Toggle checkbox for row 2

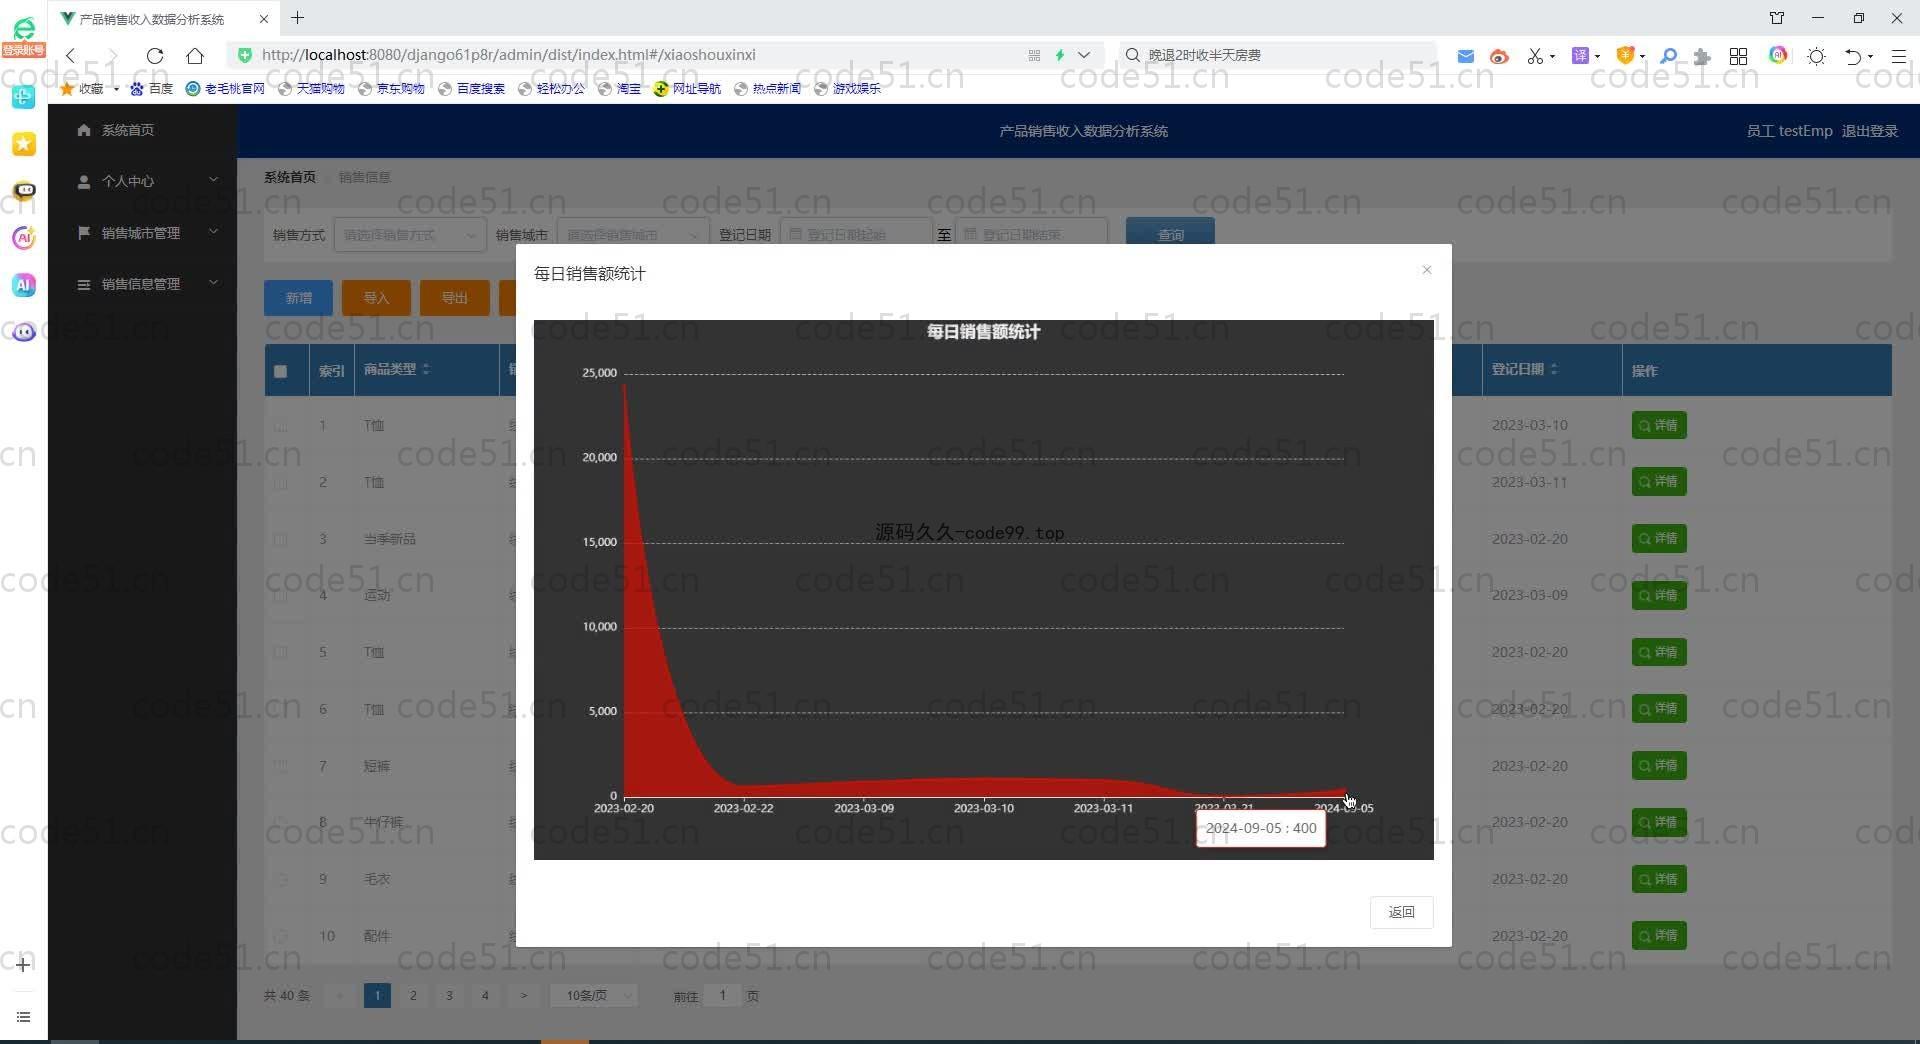point(280,483)
